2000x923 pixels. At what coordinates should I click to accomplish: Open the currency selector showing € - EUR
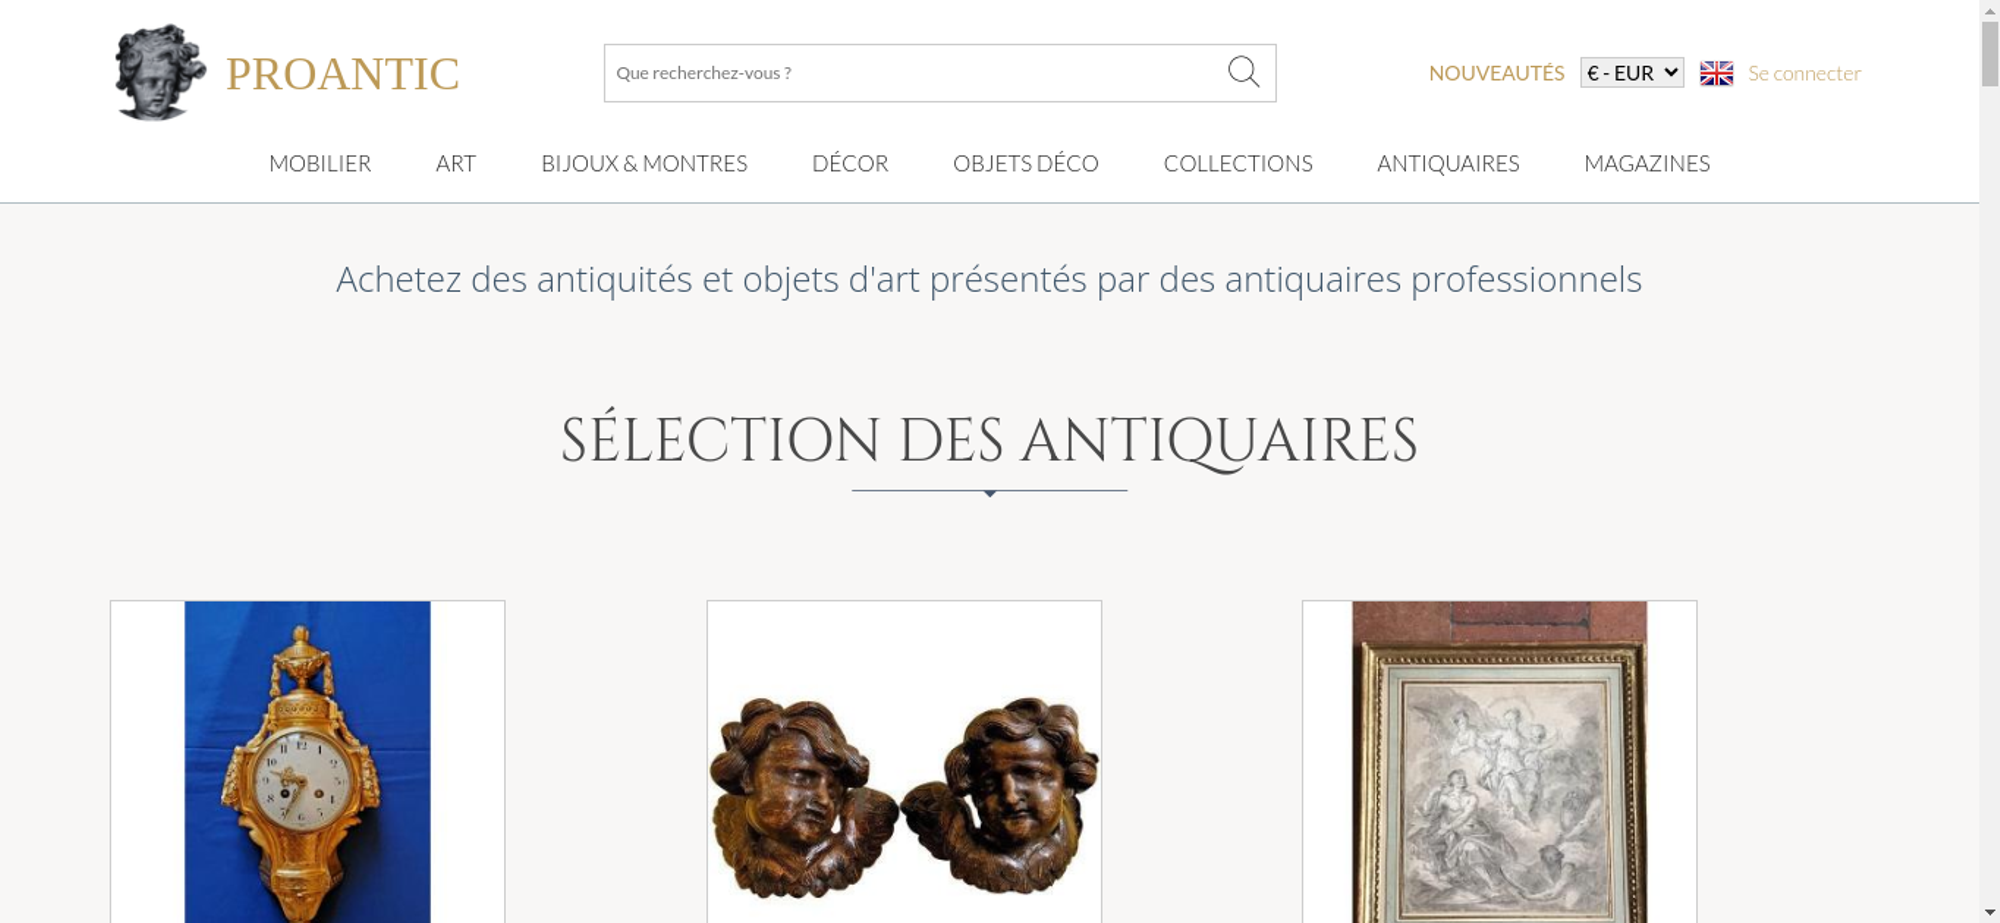coord(1631,73)
